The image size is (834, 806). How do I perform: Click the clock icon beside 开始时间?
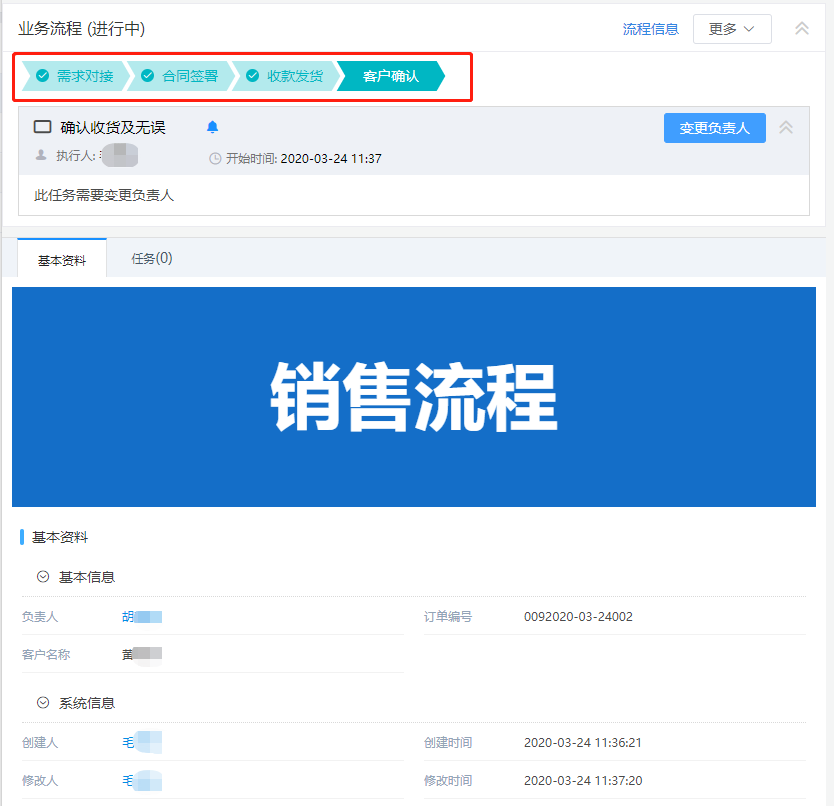tap(215, 159)
